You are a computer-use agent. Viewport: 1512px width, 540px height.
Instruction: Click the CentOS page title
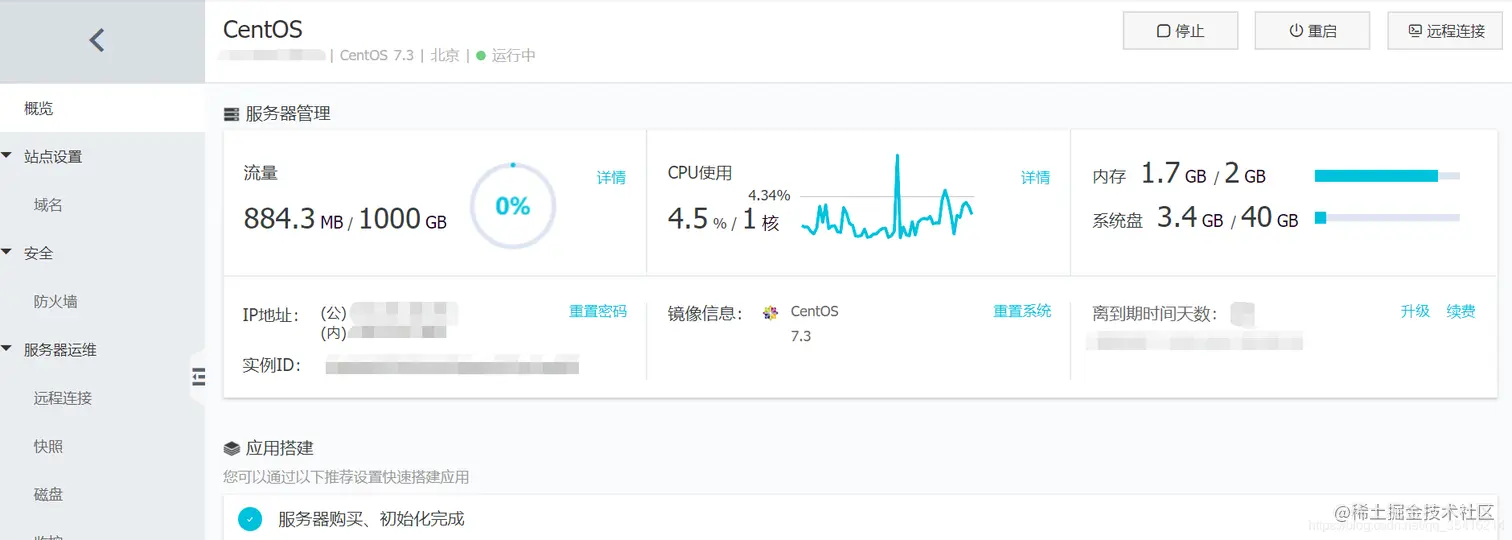click(x=263, y=29)
